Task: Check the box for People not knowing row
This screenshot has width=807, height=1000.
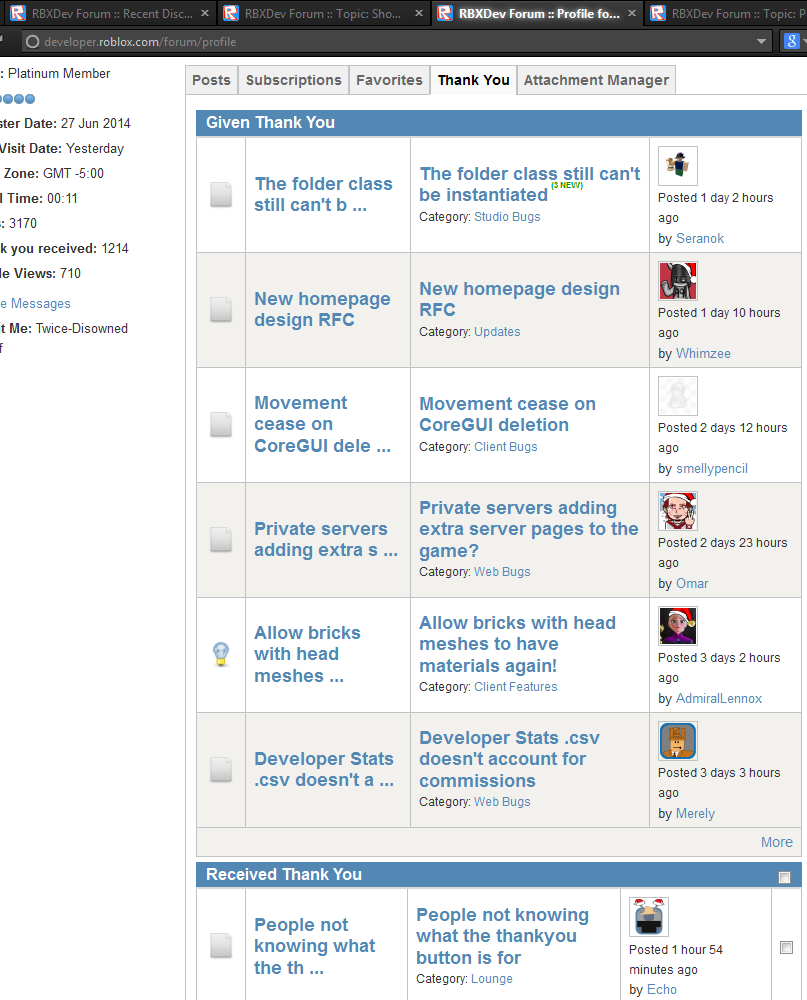Action: click(787, 947)
